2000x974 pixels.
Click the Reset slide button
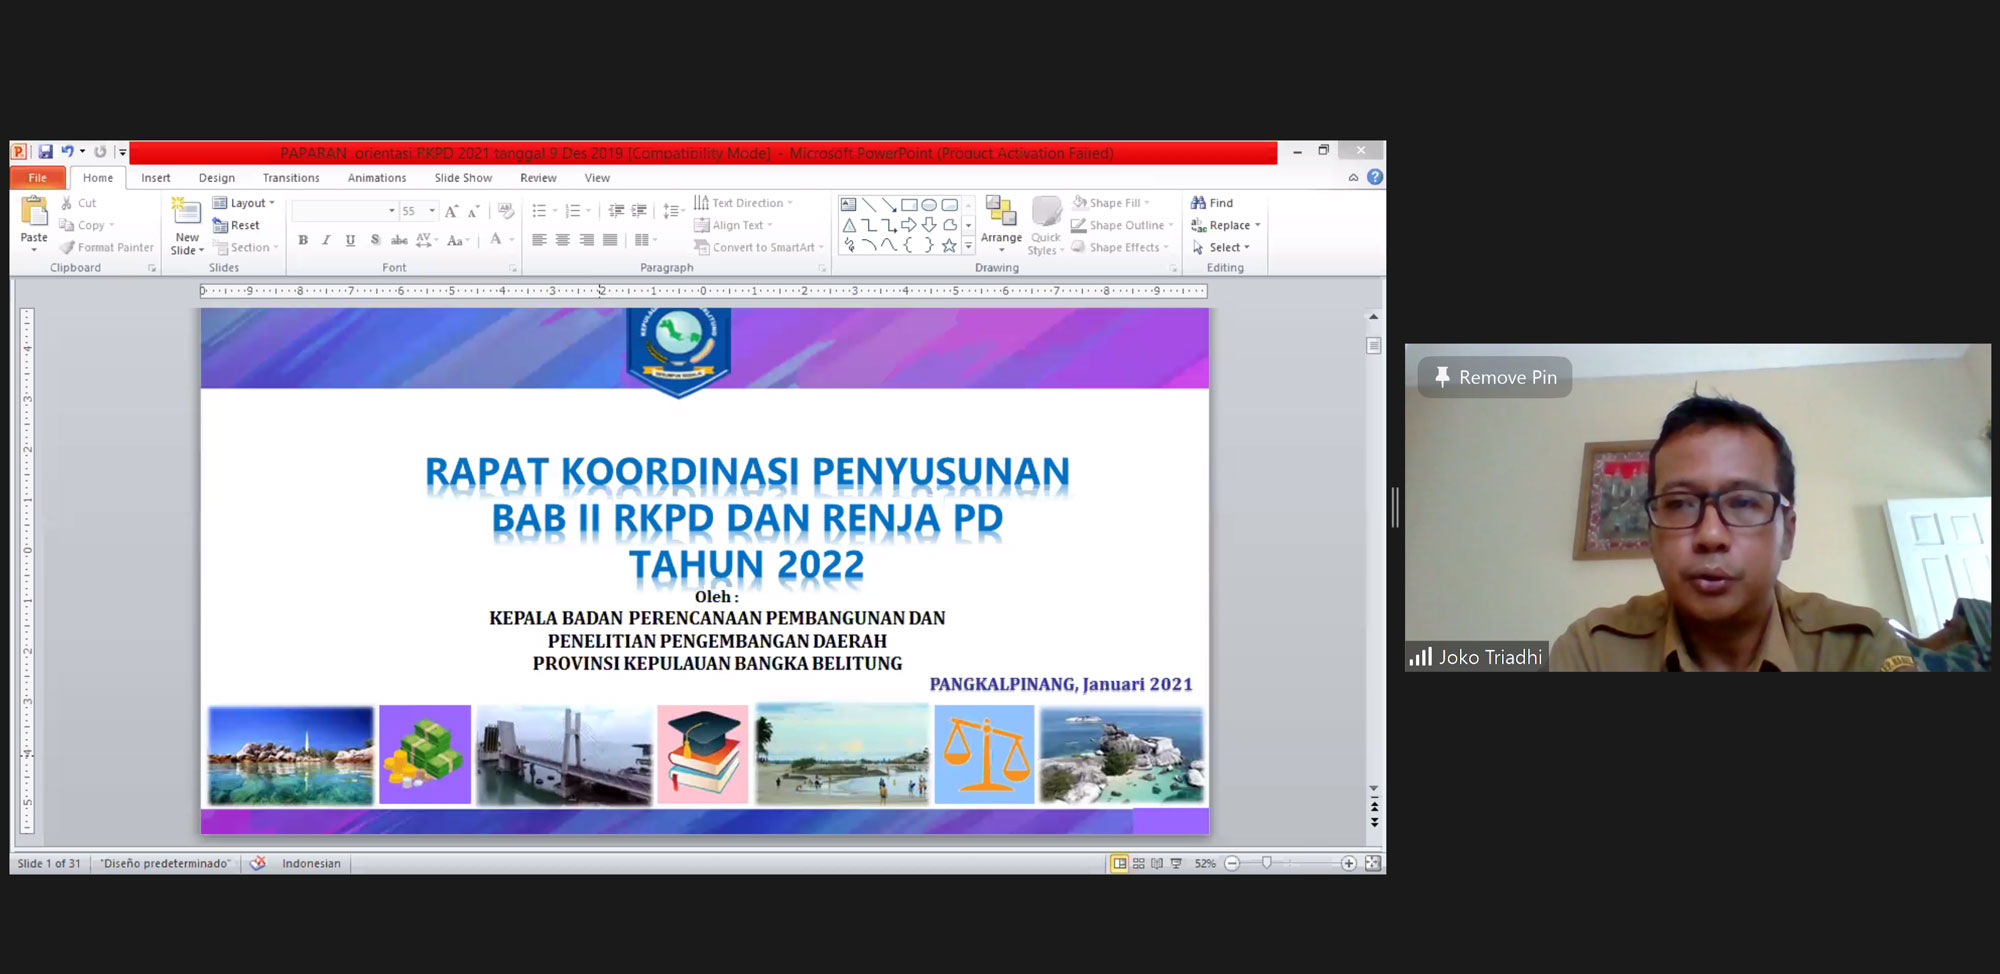click(x=236, y=225)
